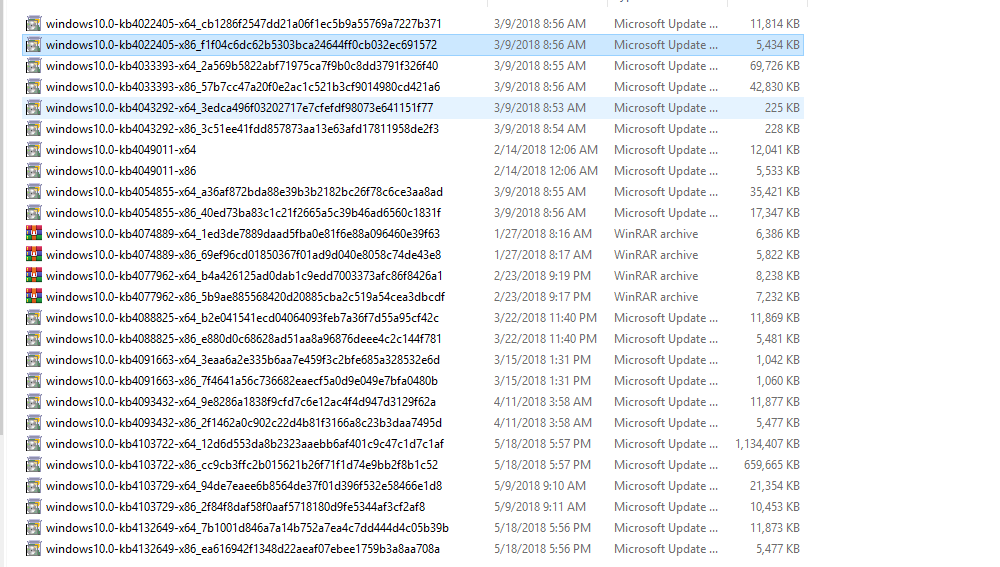Select kb4132649-x64 update file icon
This screenshot has width=1000, height=567.
tap(34, 529)
